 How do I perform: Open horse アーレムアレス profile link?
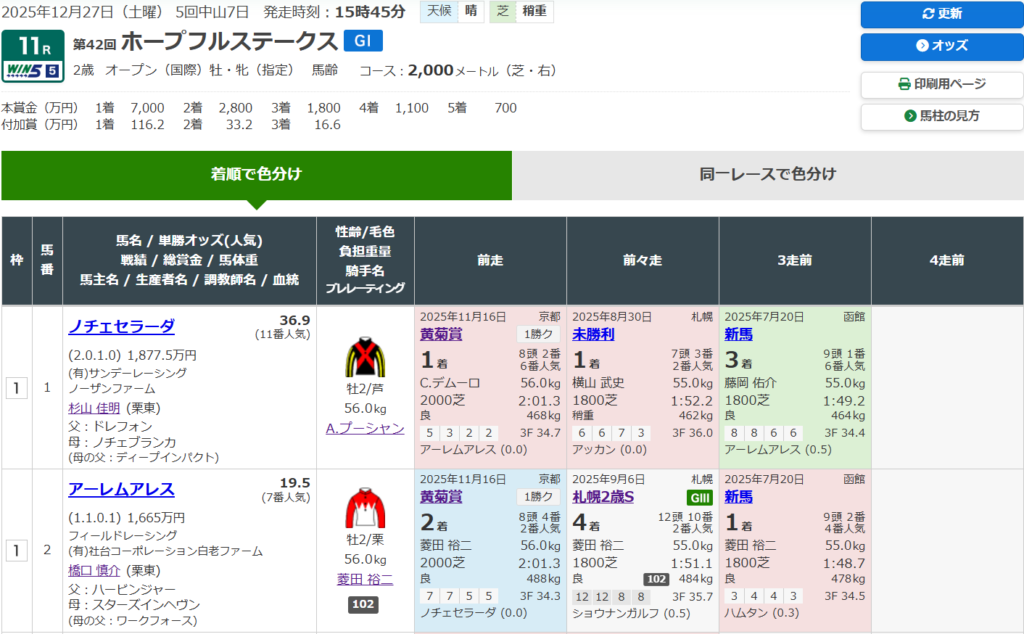point(121,489)
